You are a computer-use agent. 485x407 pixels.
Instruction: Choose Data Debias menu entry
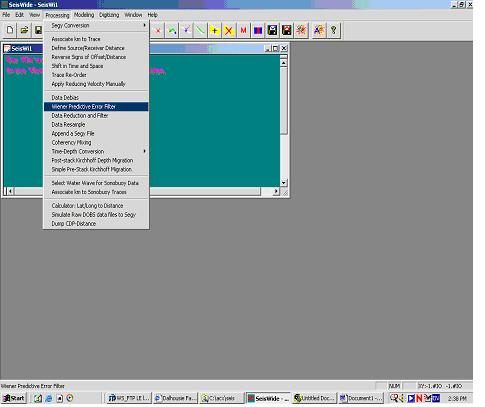[x=96, y=98]
